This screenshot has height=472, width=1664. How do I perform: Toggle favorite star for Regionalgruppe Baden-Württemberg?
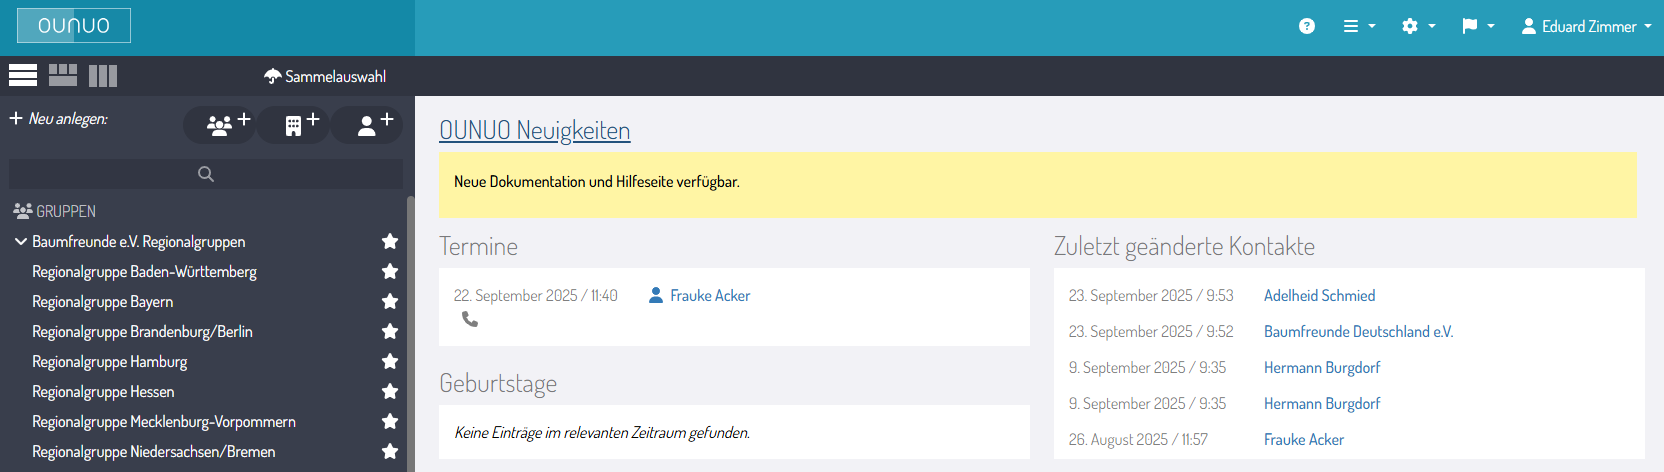[x=390, y=271]
